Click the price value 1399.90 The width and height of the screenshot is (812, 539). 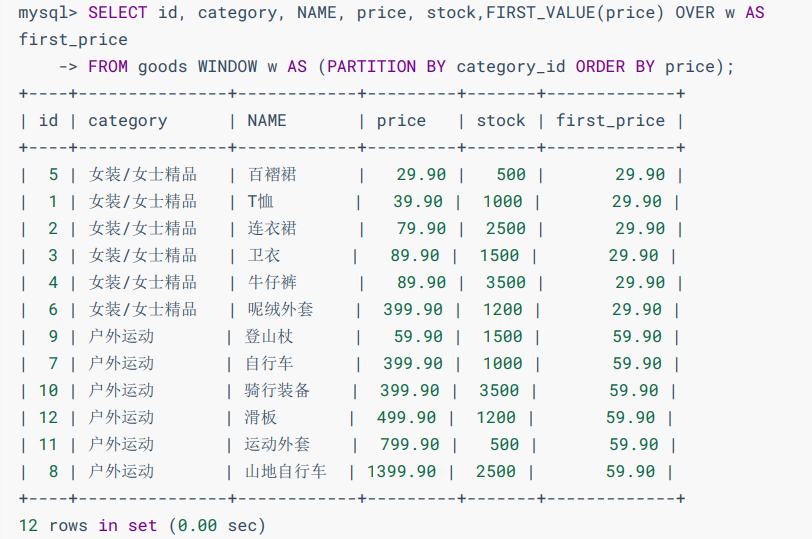click(401, 472)
